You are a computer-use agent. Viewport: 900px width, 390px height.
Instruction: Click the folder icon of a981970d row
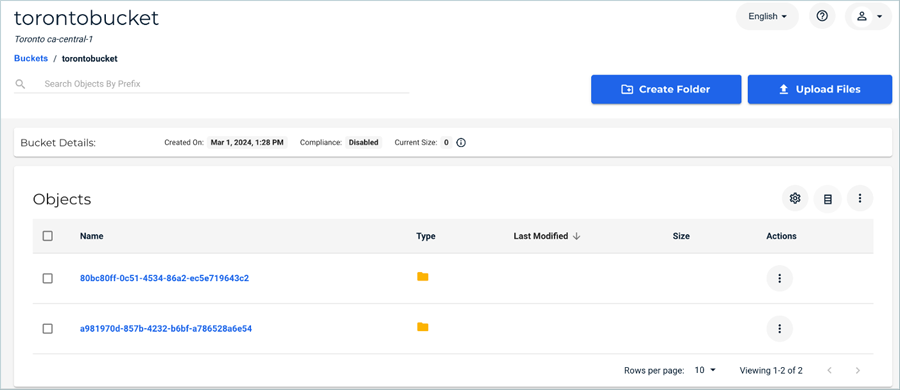[423, 327]
